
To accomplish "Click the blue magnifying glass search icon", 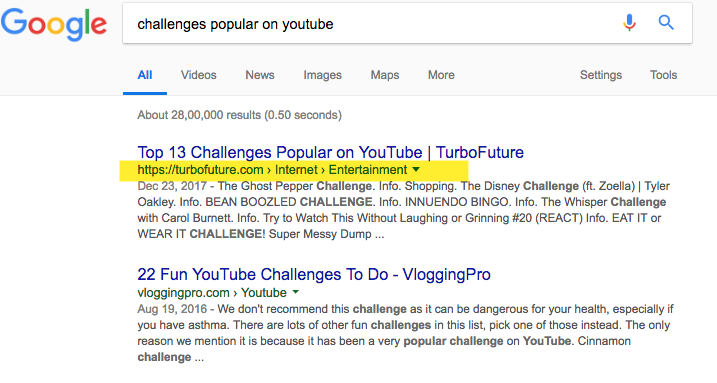I will click(666, 22).
